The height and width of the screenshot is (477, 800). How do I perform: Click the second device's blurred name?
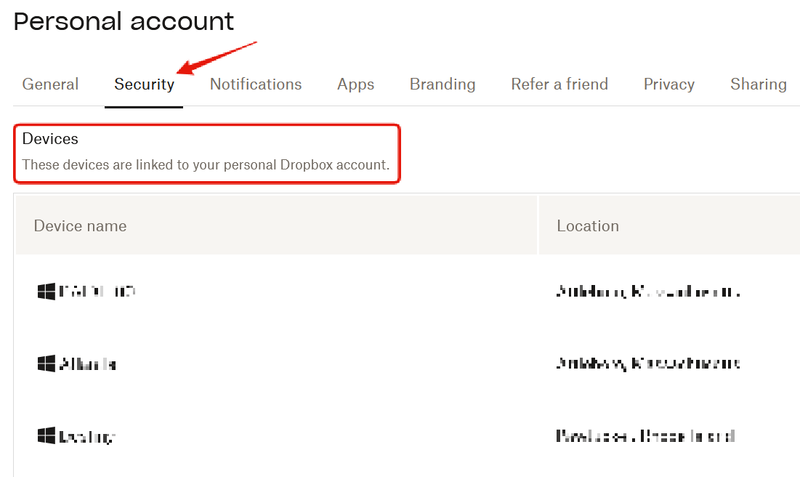coord(89,364)
